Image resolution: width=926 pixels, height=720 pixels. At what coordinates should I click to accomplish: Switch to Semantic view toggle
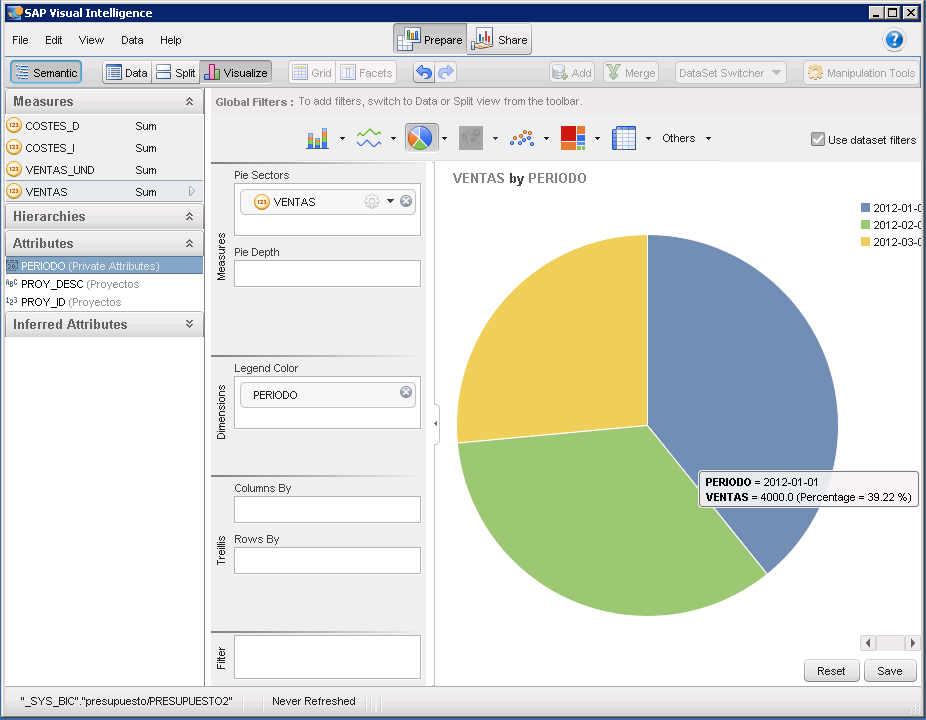(x=46, y=73)
